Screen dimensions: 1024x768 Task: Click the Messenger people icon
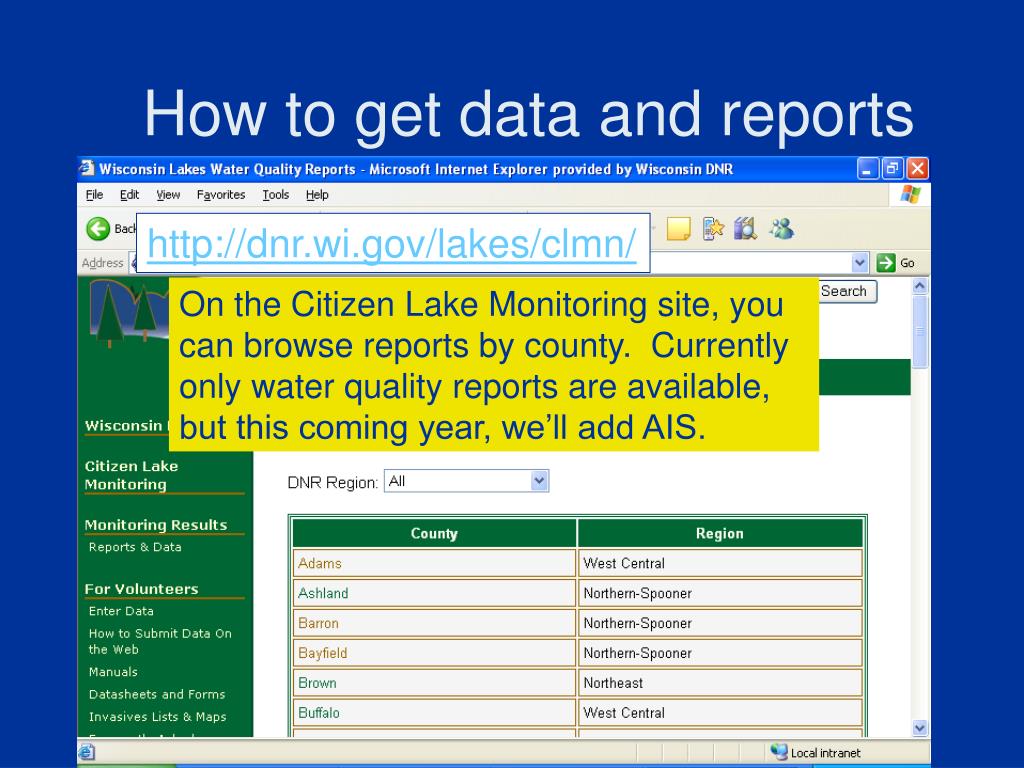click(x=782, y=229)
